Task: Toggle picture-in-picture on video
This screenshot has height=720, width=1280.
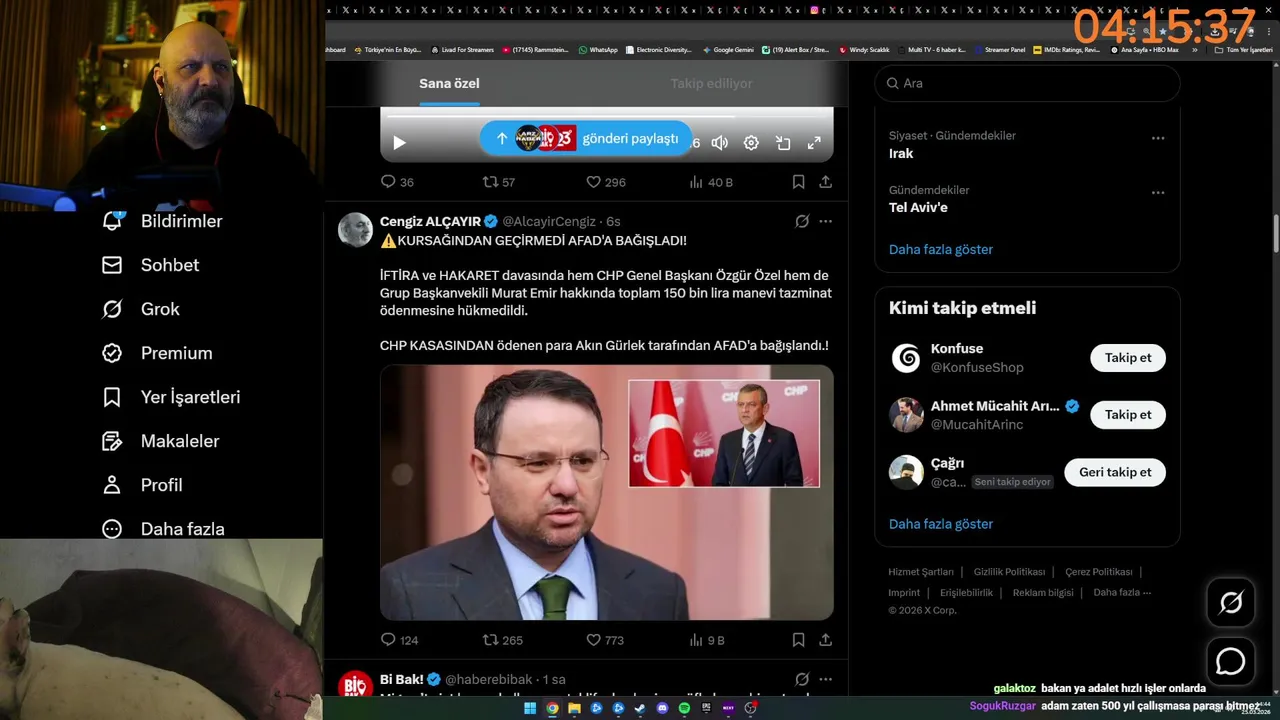Action: [783, 143]
